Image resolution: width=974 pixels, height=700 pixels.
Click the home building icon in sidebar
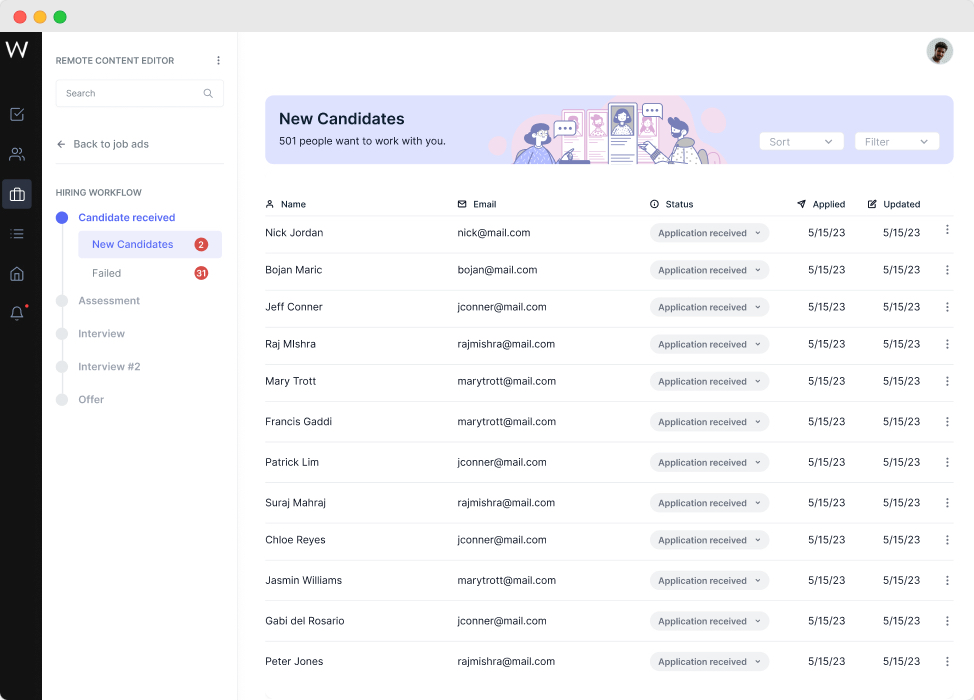pos(17,274)
